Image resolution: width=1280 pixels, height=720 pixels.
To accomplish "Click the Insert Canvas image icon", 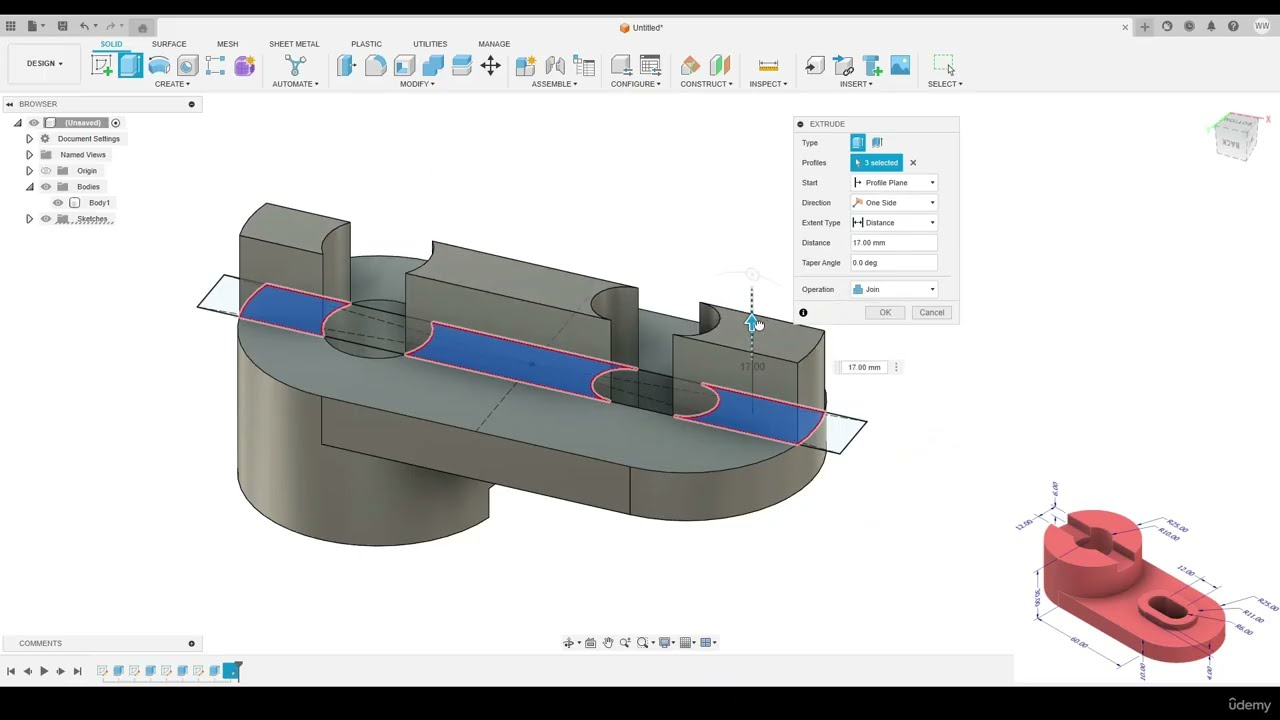I will tap(900, 66).
